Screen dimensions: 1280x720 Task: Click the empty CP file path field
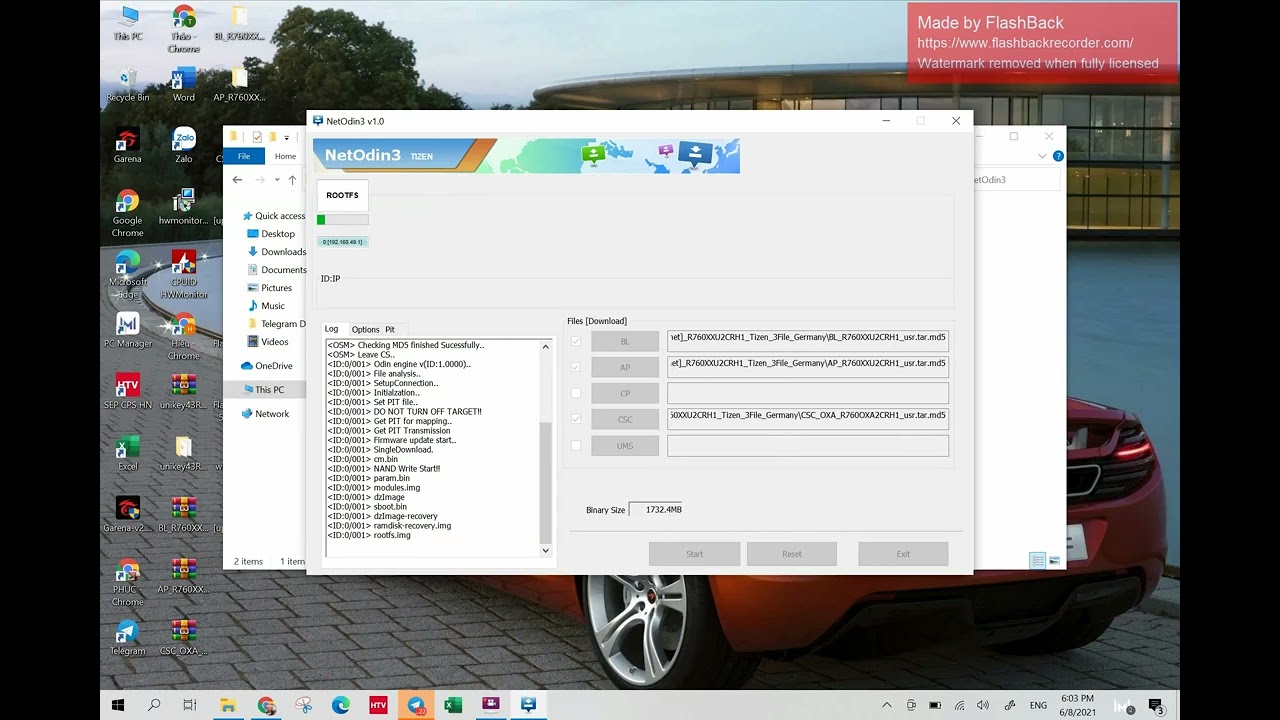(808, 393)
